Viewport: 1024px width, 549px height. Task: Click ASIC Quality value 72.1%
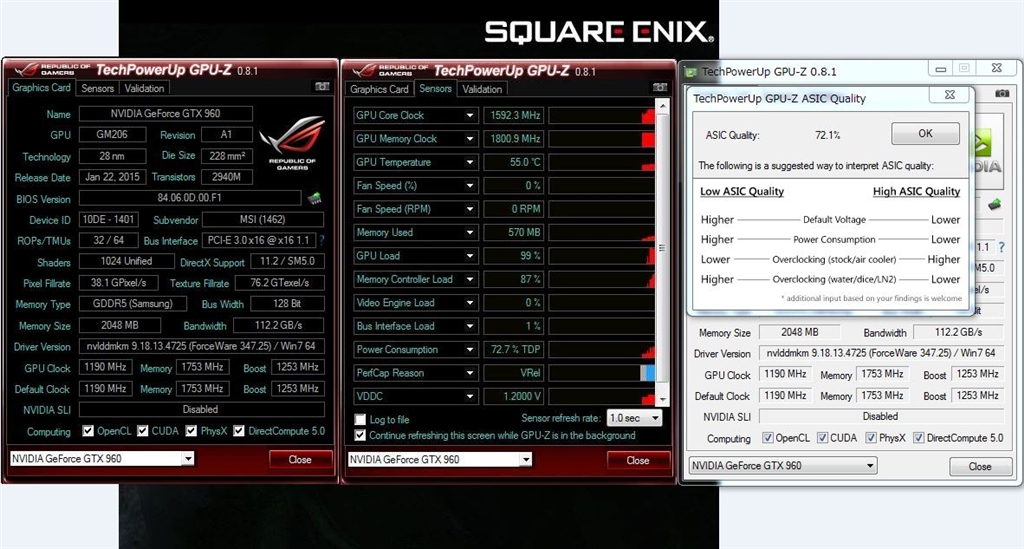tap(827, 135)
